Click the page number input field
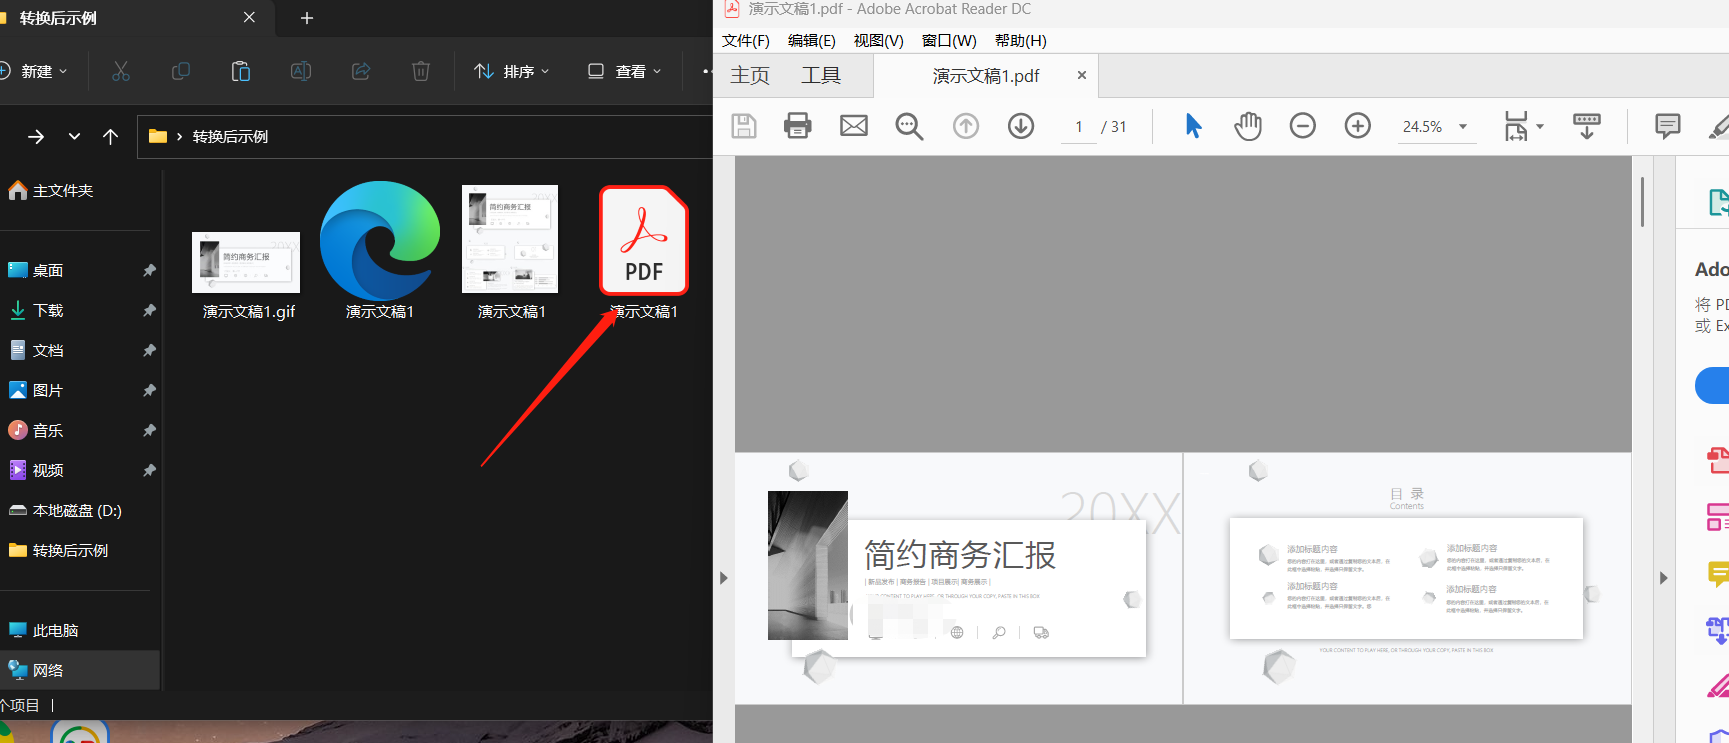The height and width of the screenshot is (743, 1729). (1079, 127)
